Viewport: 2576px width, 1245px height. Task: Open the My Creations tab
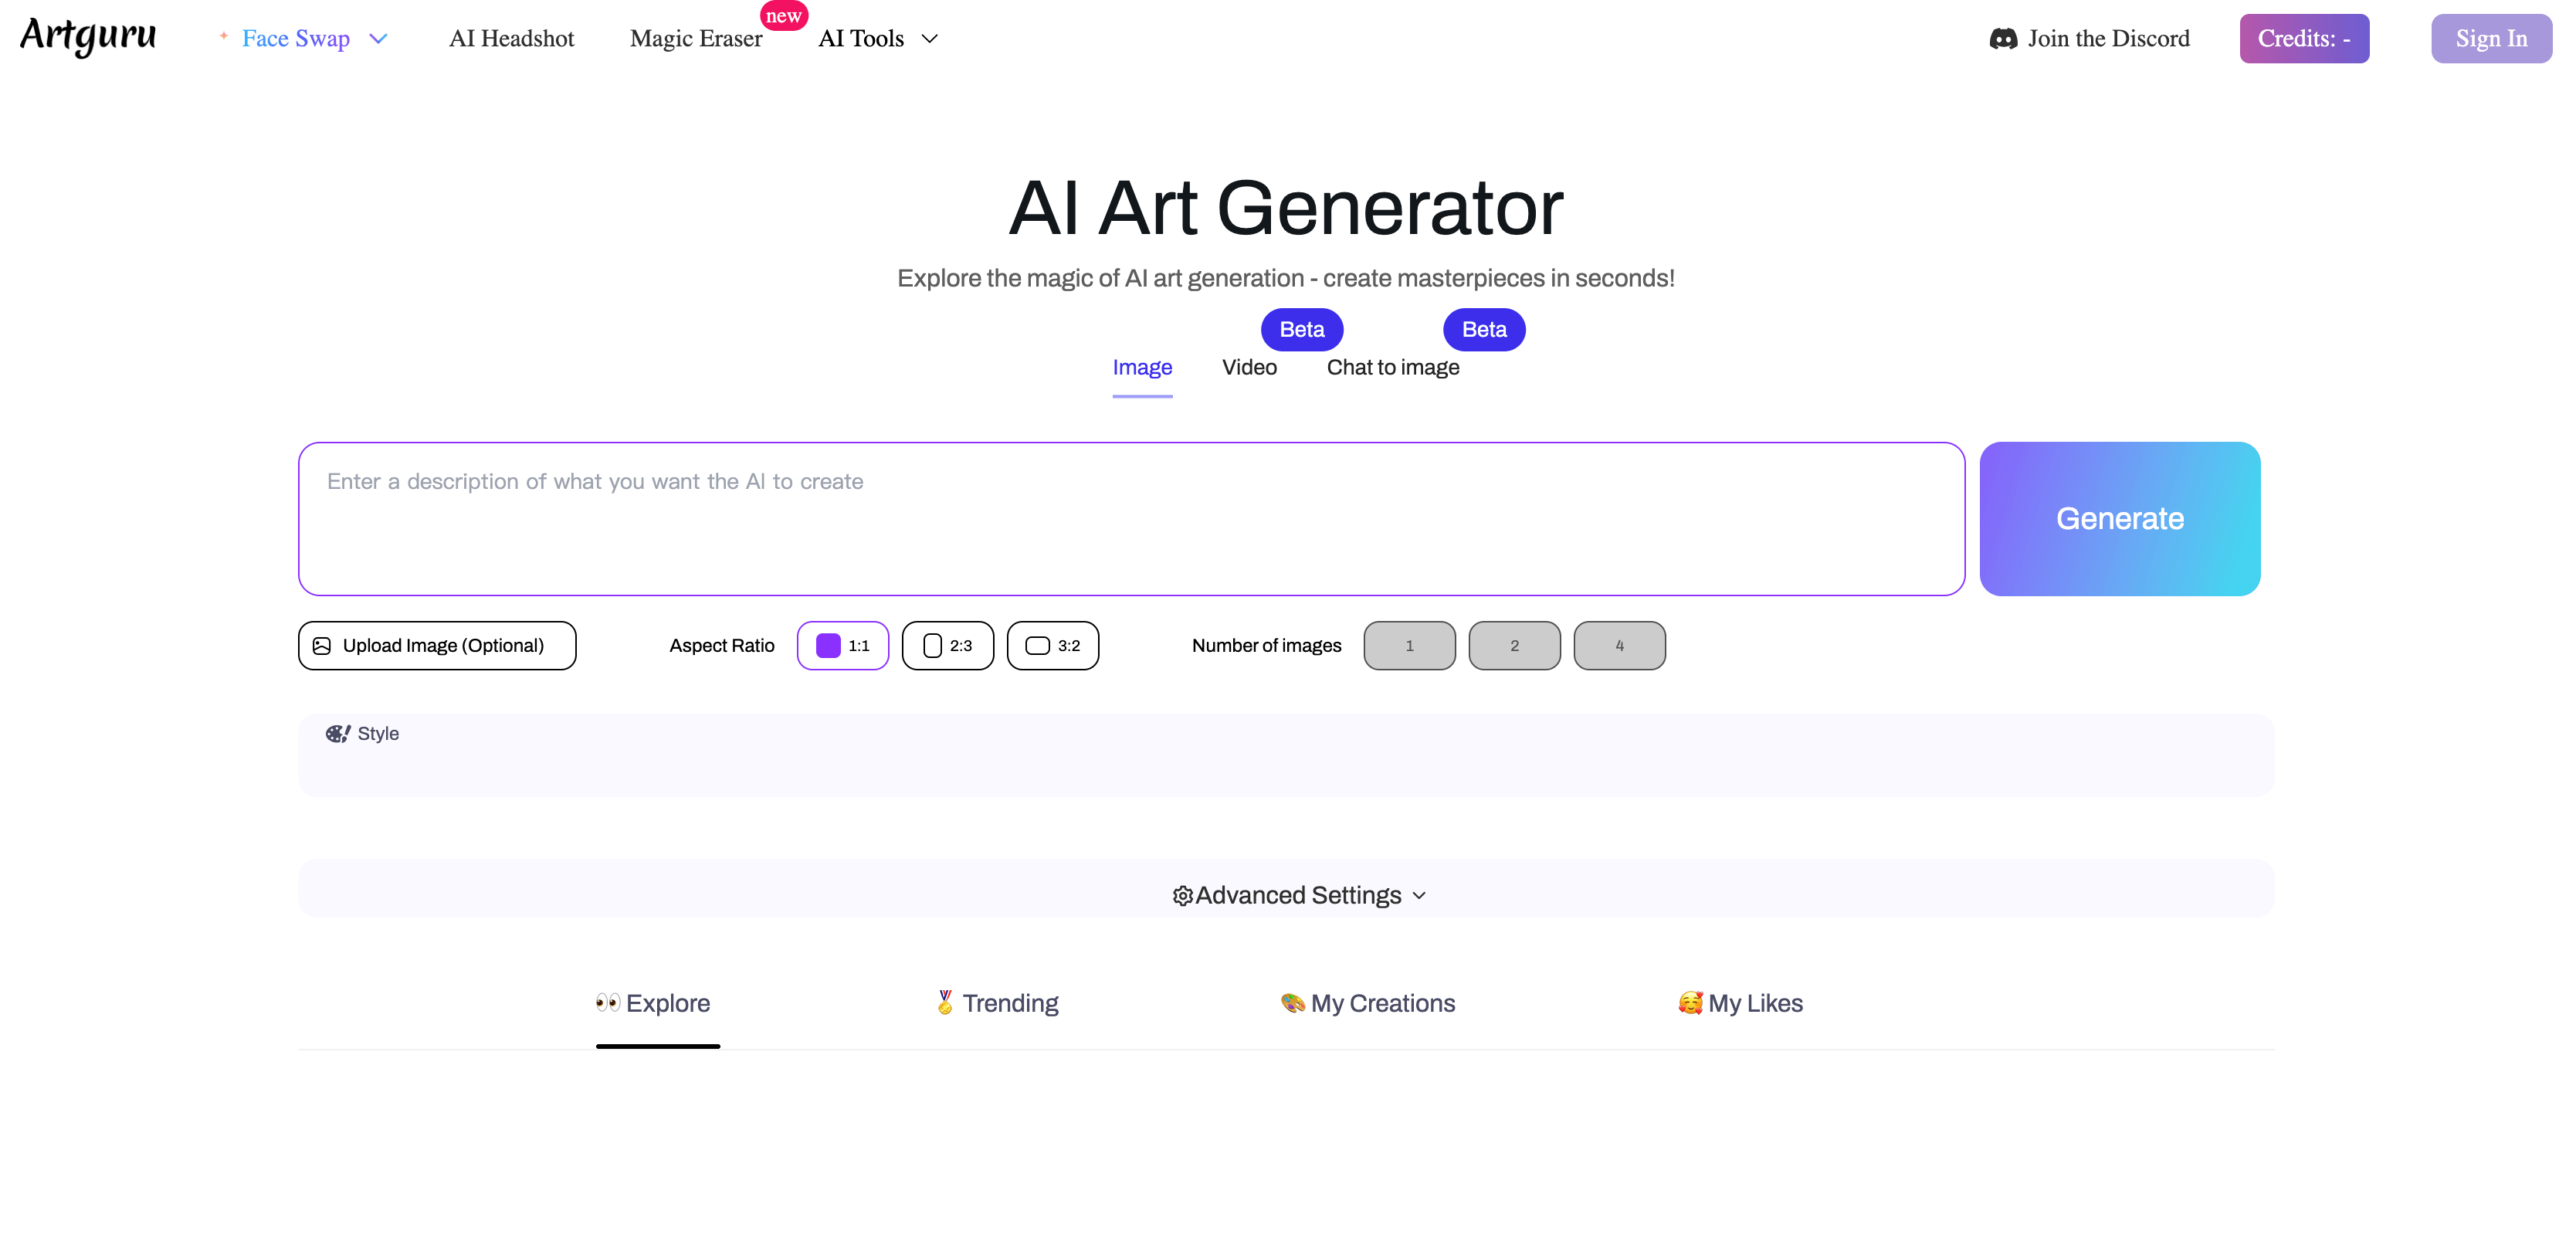[x=1368, y=1003]
